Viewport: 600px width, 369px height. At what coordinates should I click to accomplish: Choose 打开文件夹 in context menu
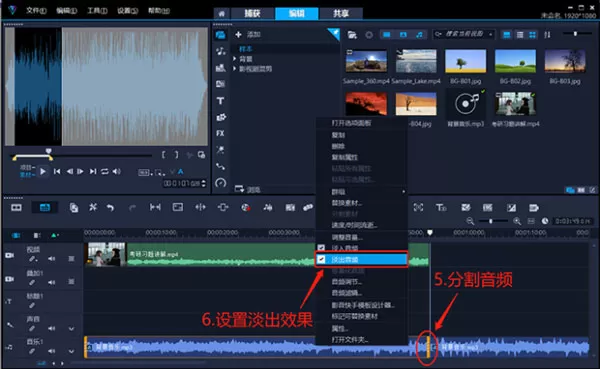coord(350,340)
